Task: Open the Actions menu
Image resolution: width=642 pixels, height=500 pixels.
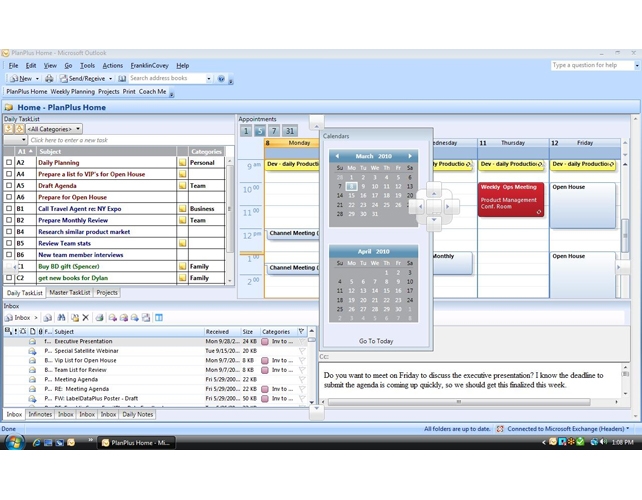Action: 113,66
